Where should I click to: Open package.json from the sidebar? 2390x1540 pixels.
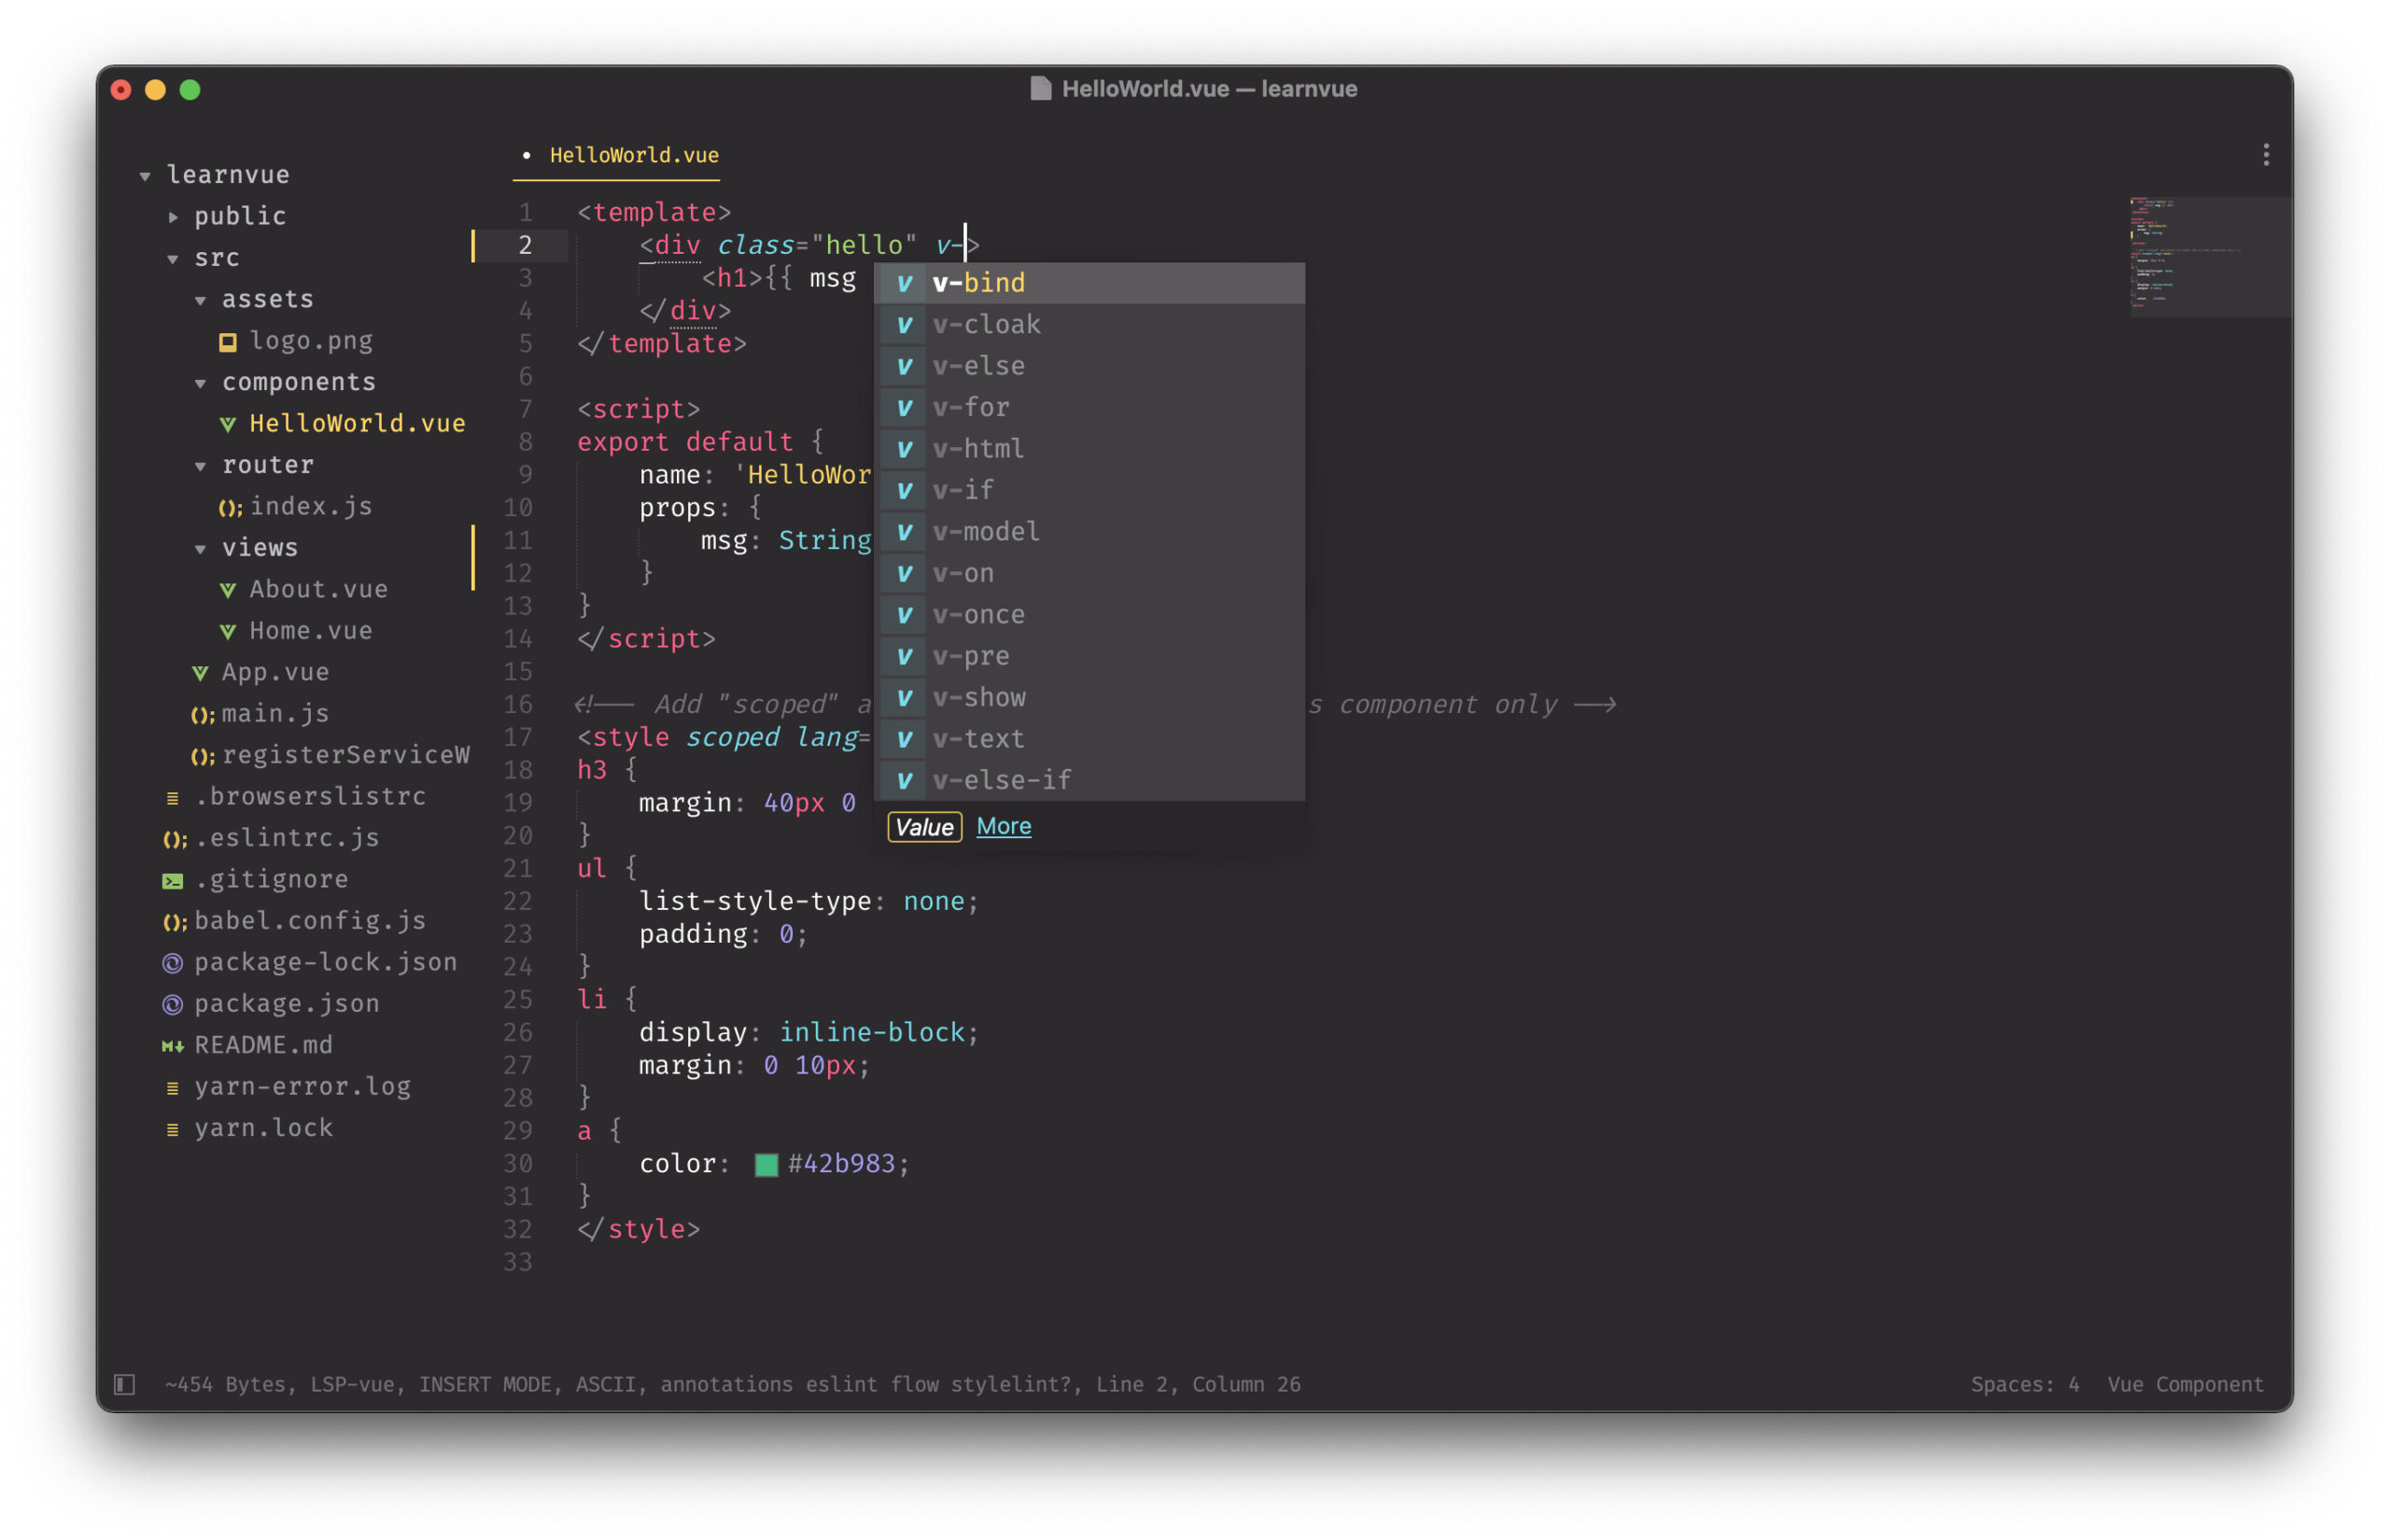[x=286, y=1004]
